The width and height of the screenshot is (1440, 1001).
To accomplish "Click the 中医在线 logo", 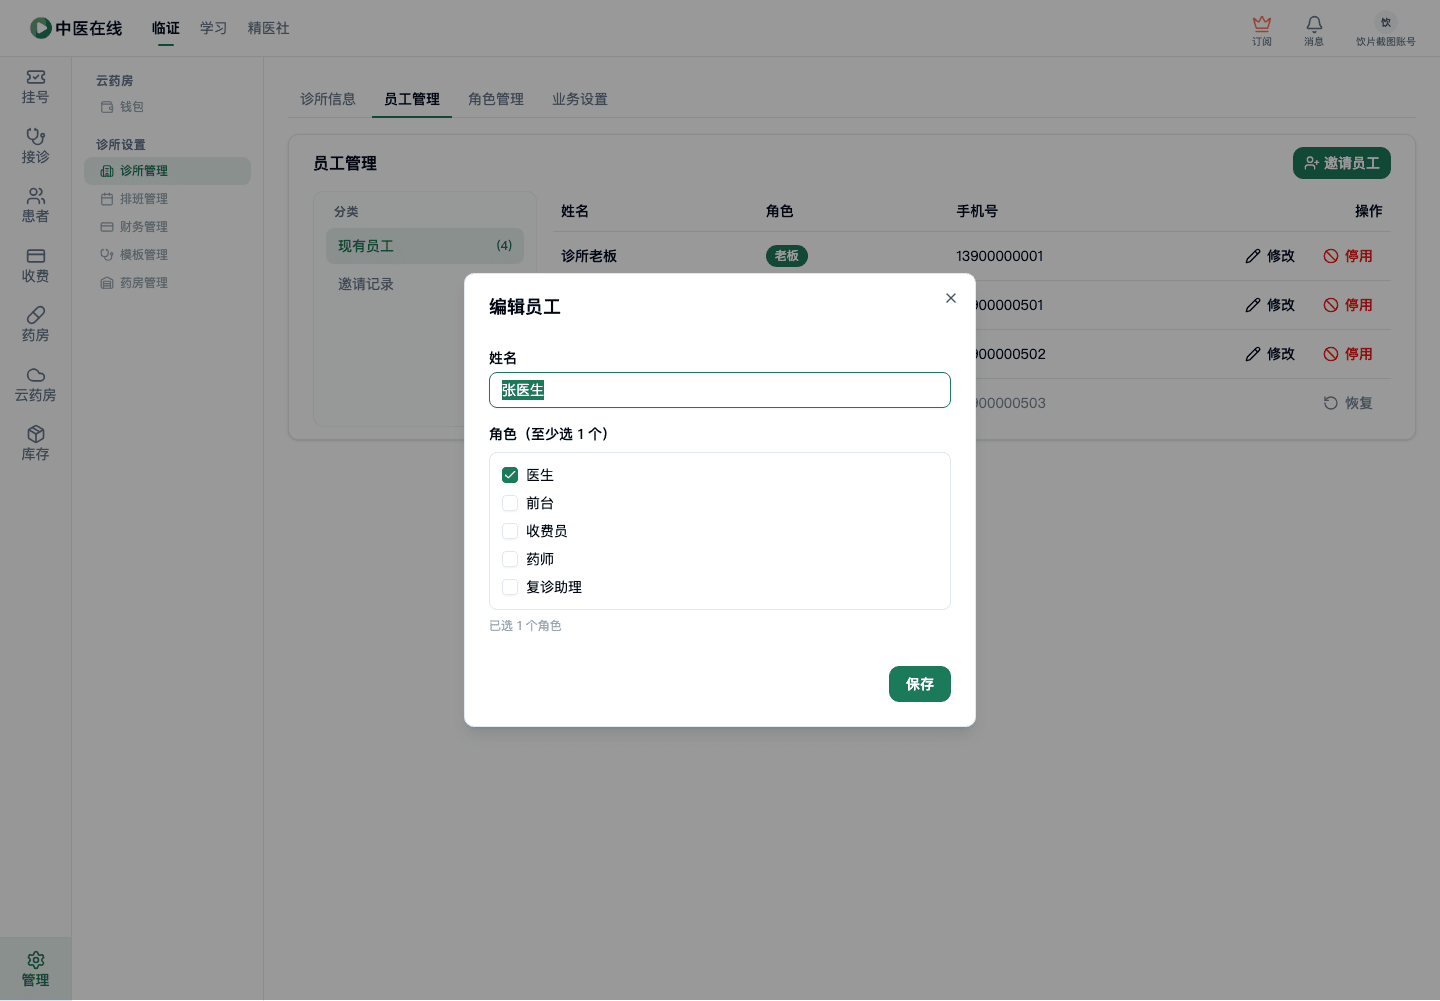I will 76,28.
